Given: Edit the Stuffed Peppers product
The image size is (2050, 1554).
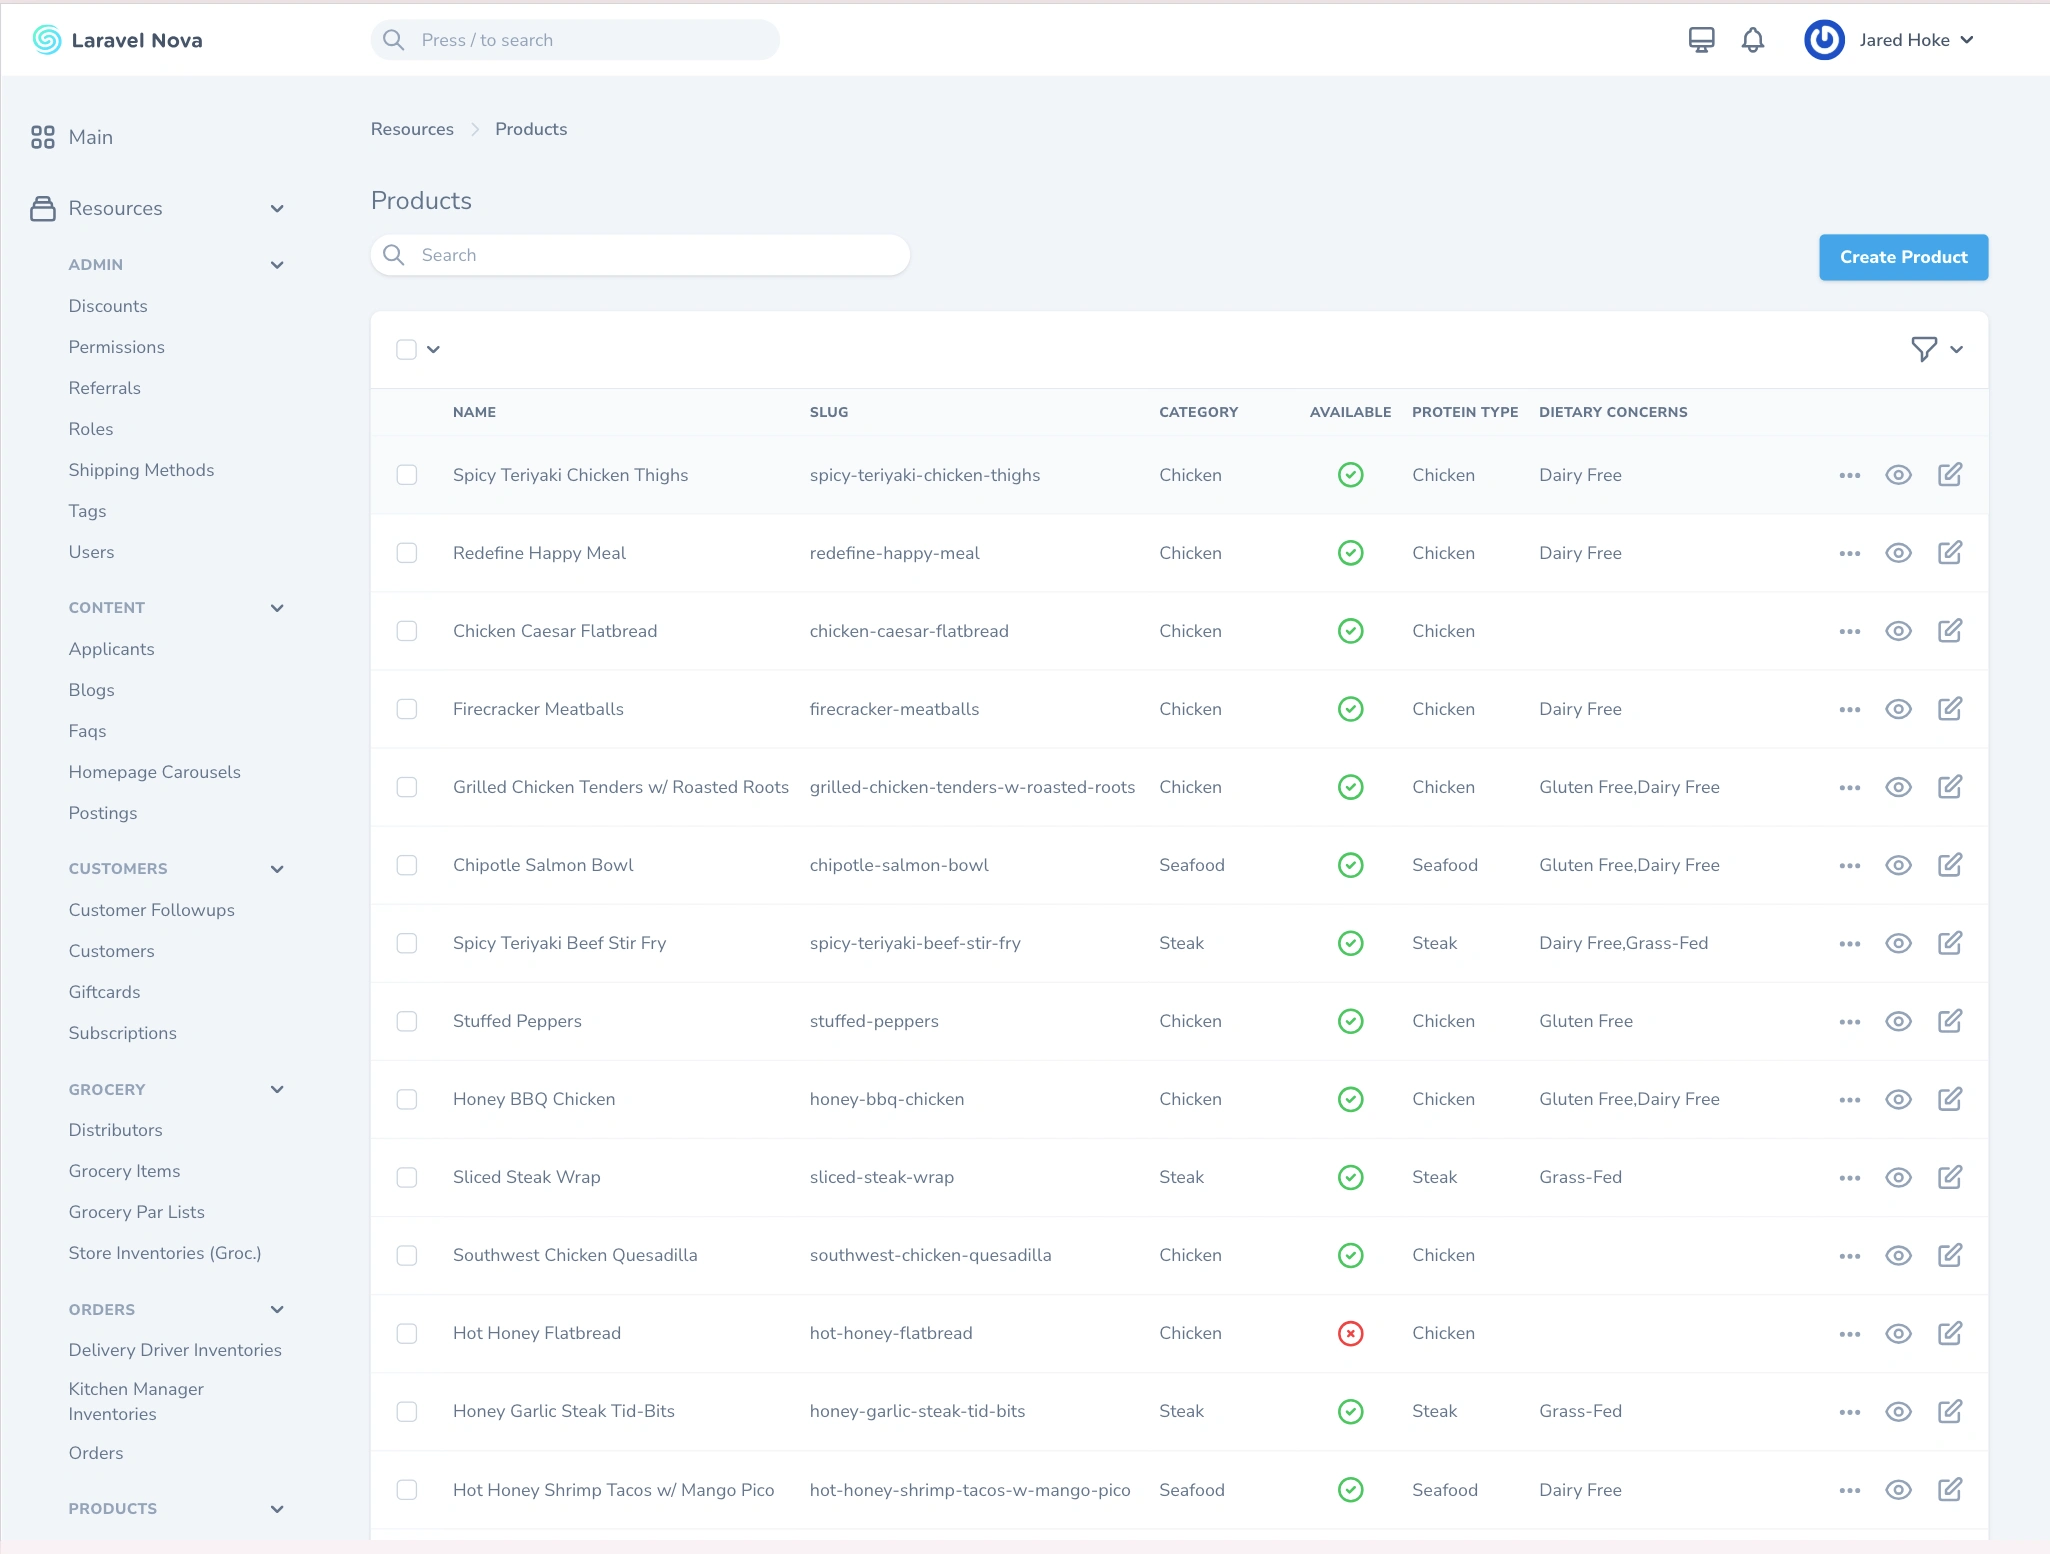Looking at the screenshot, I should pos(1950,1021).
